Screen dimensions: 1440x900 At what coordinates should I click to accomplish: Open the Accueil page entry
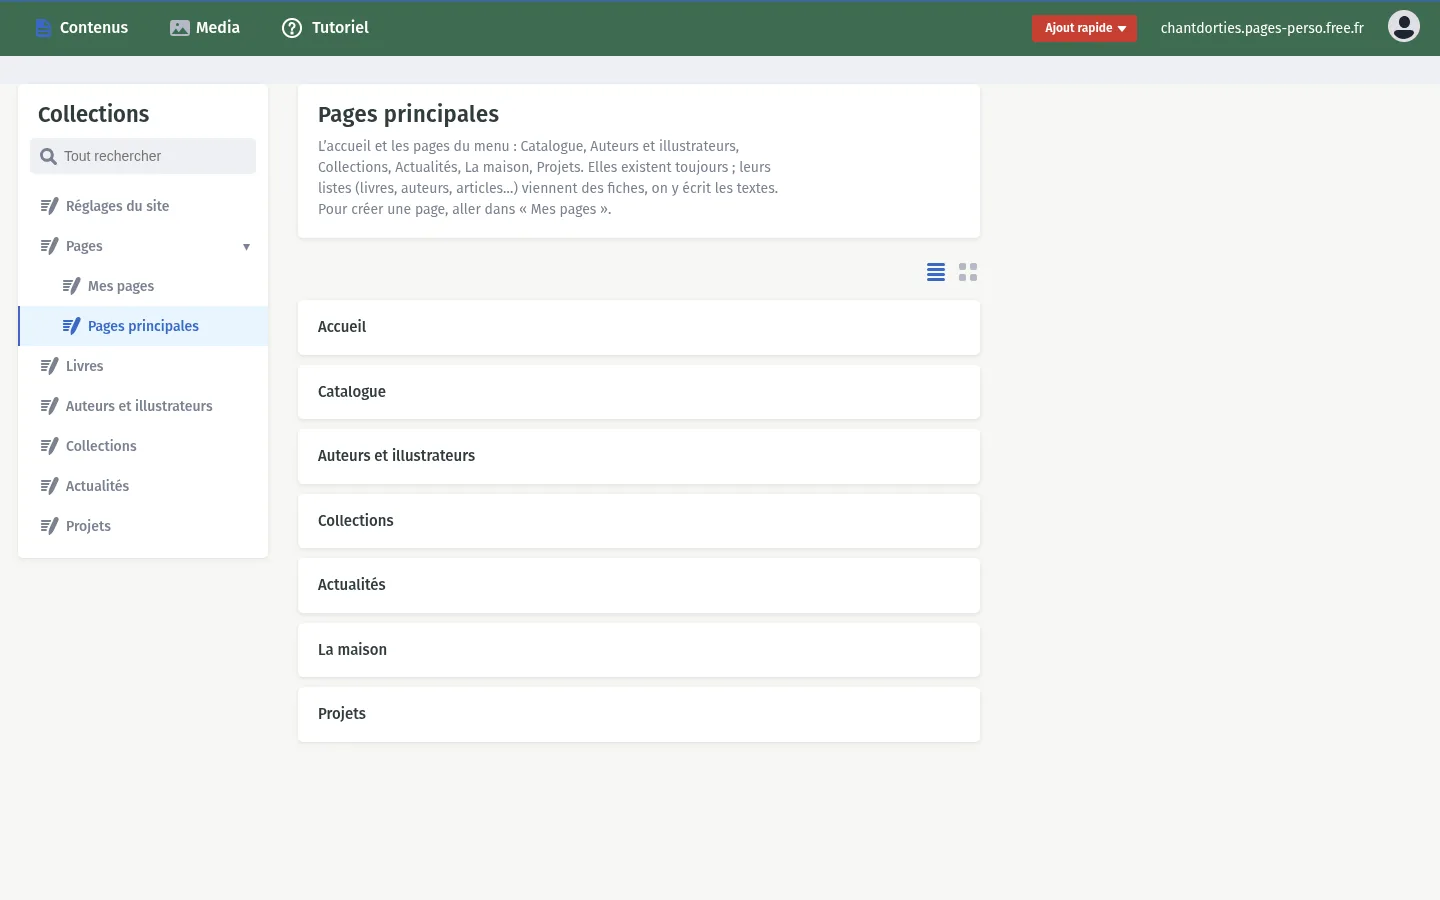pos(639,327)
